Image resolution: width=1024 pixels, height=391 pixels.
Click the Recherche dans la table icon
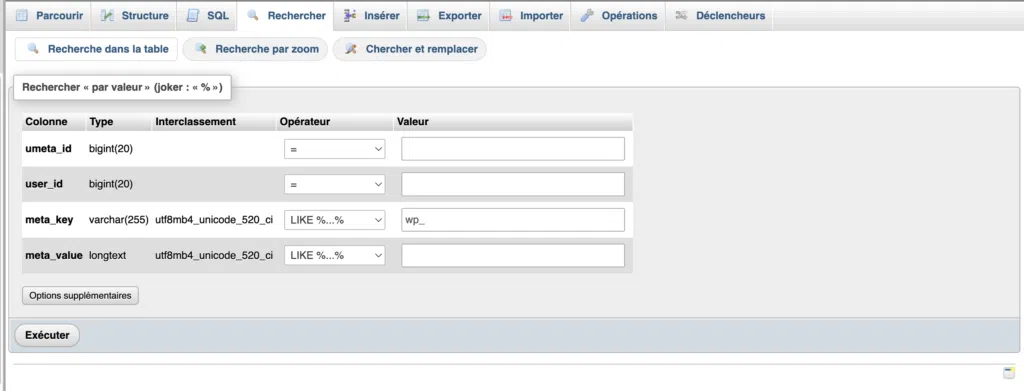(x=33, y=49)
